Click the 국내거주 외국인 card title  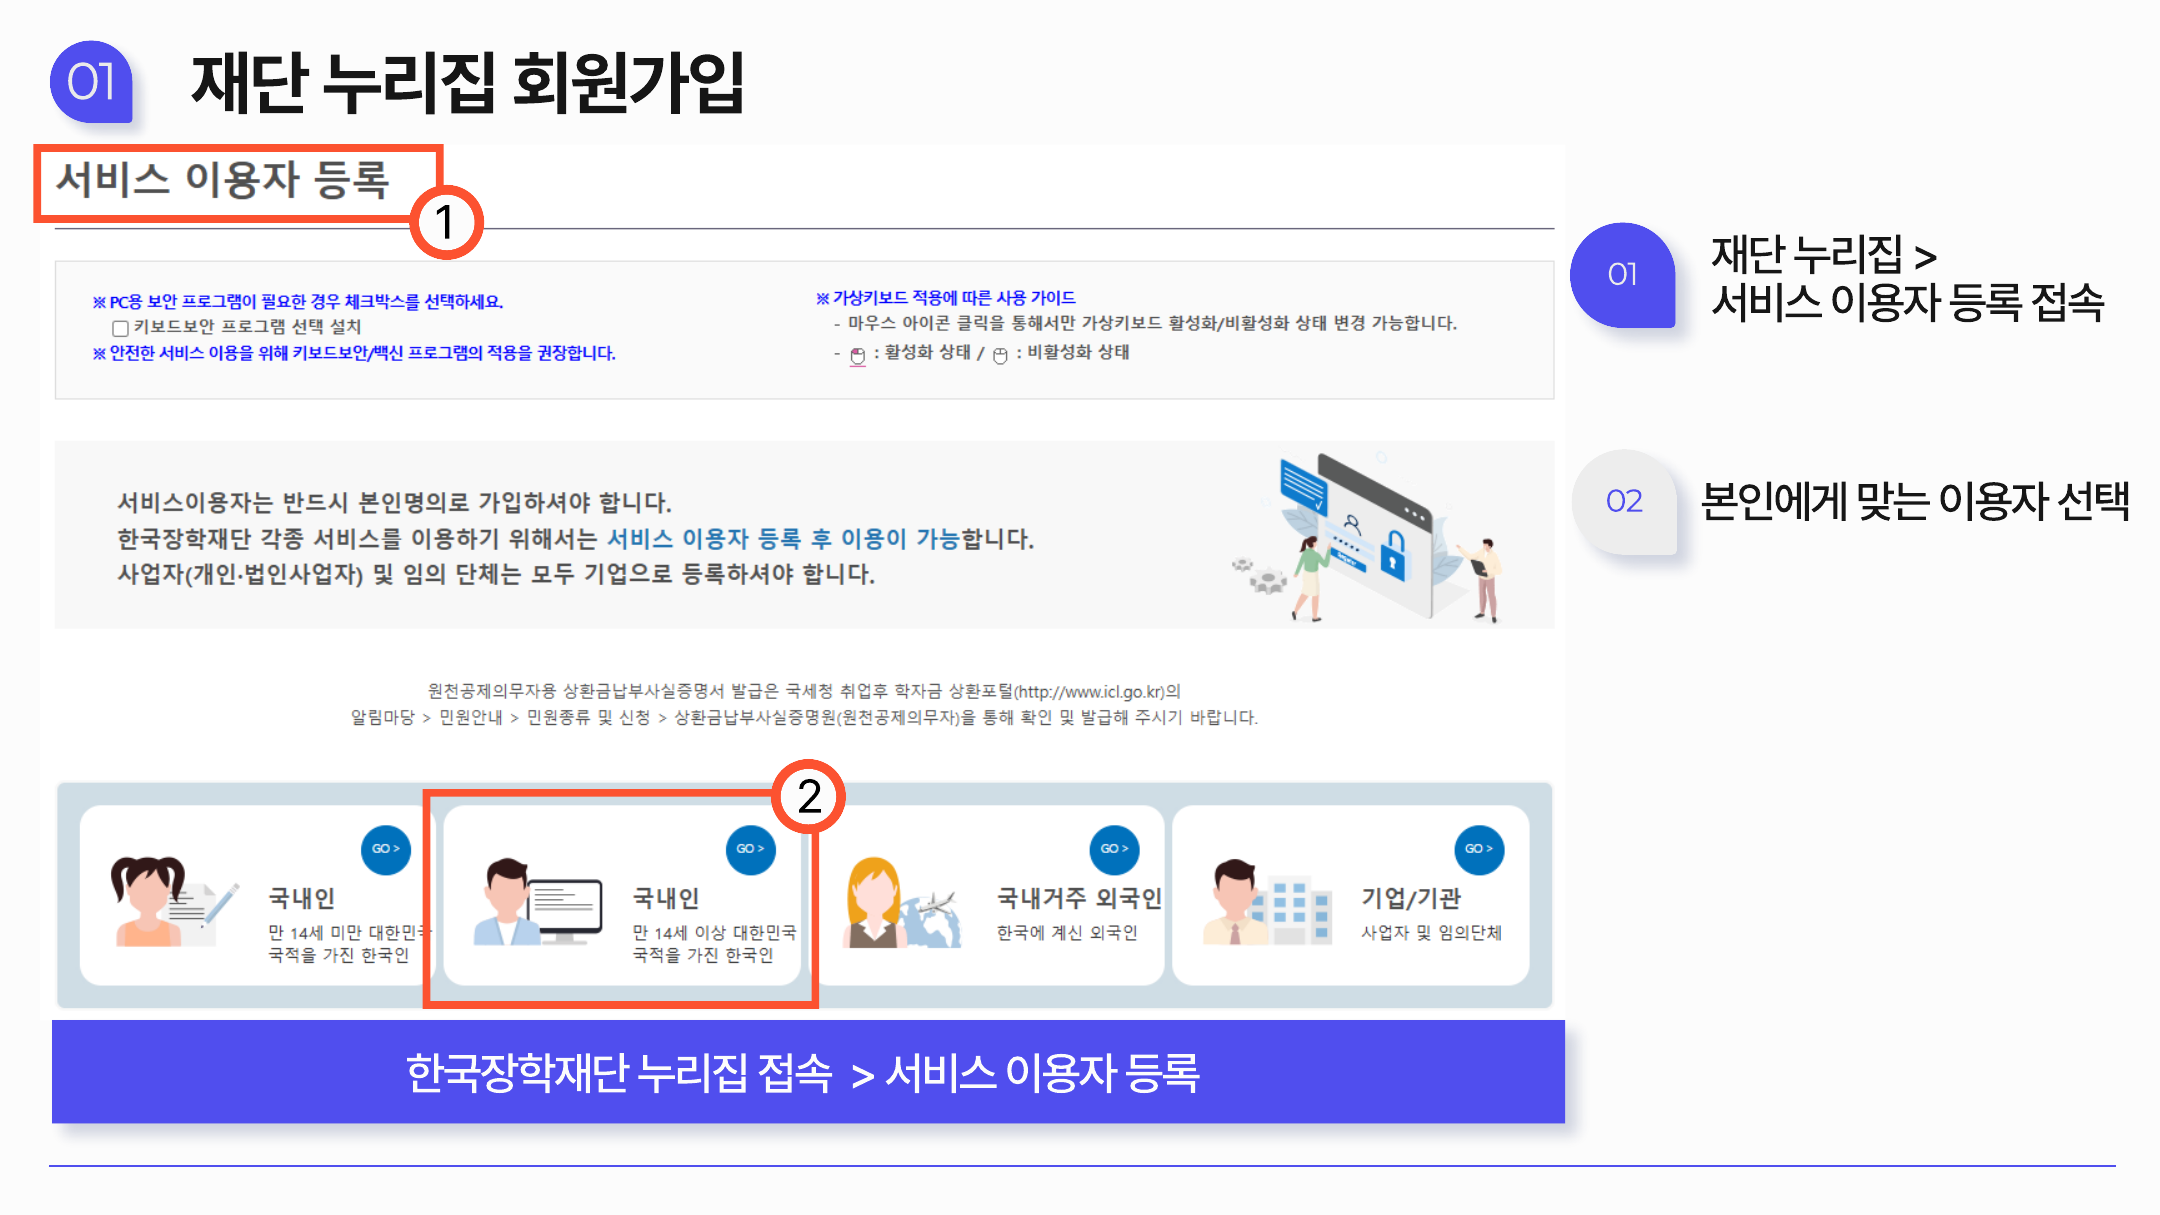click(x=1079, y=898)
